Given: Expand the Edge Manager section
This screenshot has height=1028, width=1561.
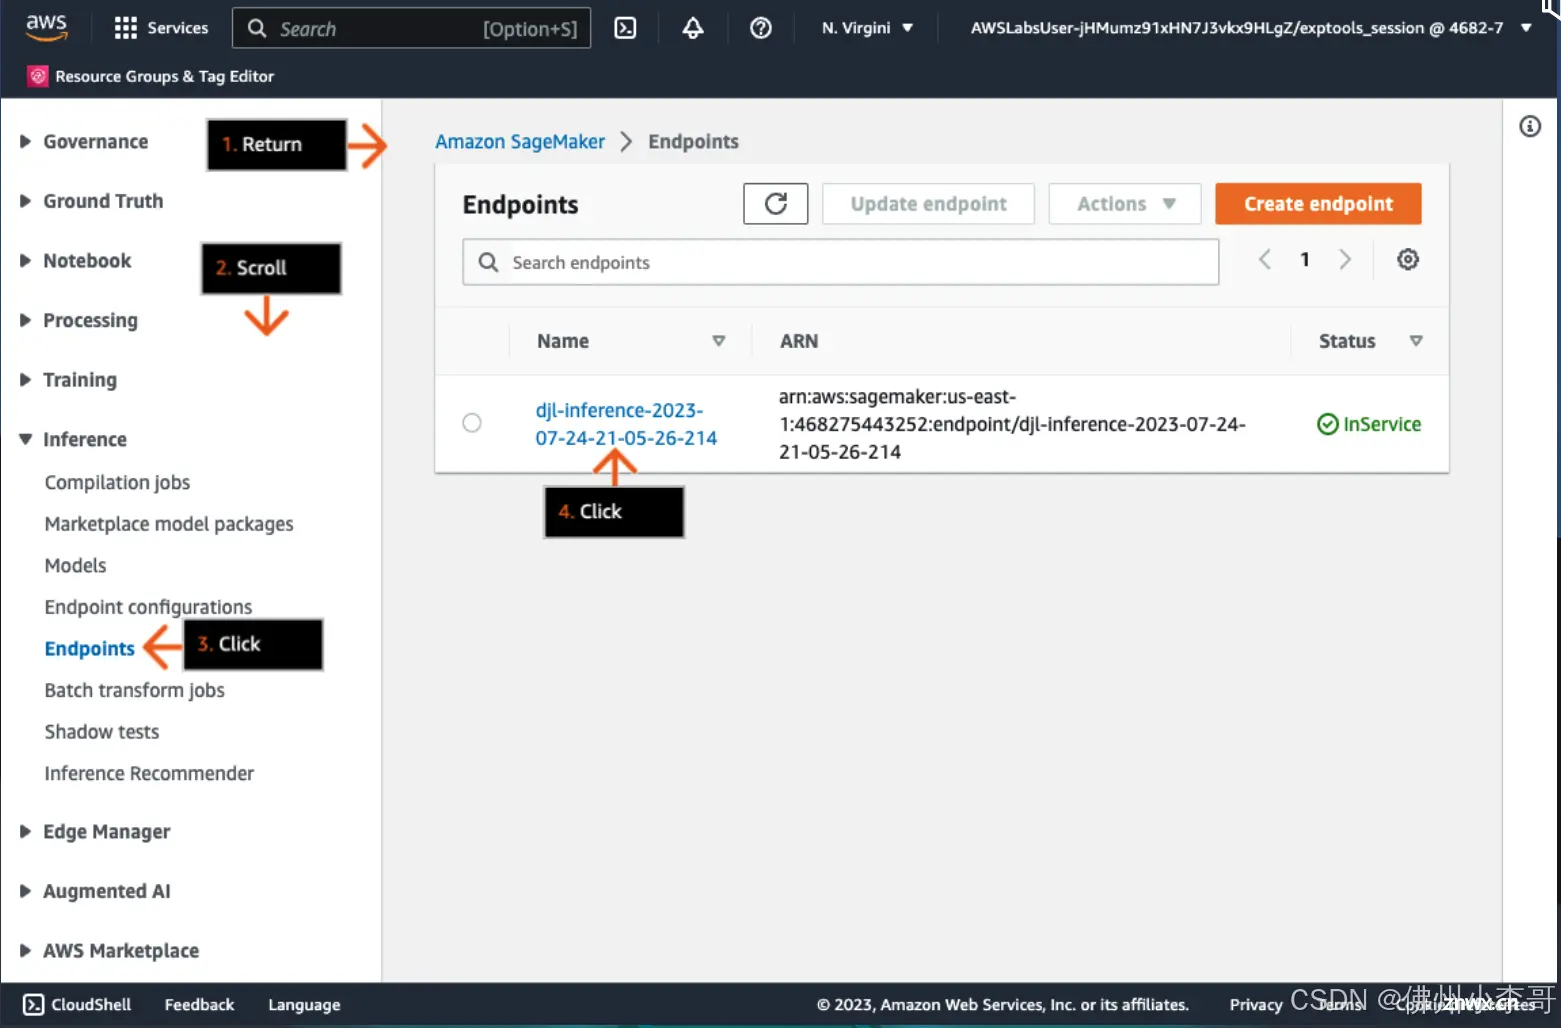Looking at the screenshot, I should (x=26, y=832).
